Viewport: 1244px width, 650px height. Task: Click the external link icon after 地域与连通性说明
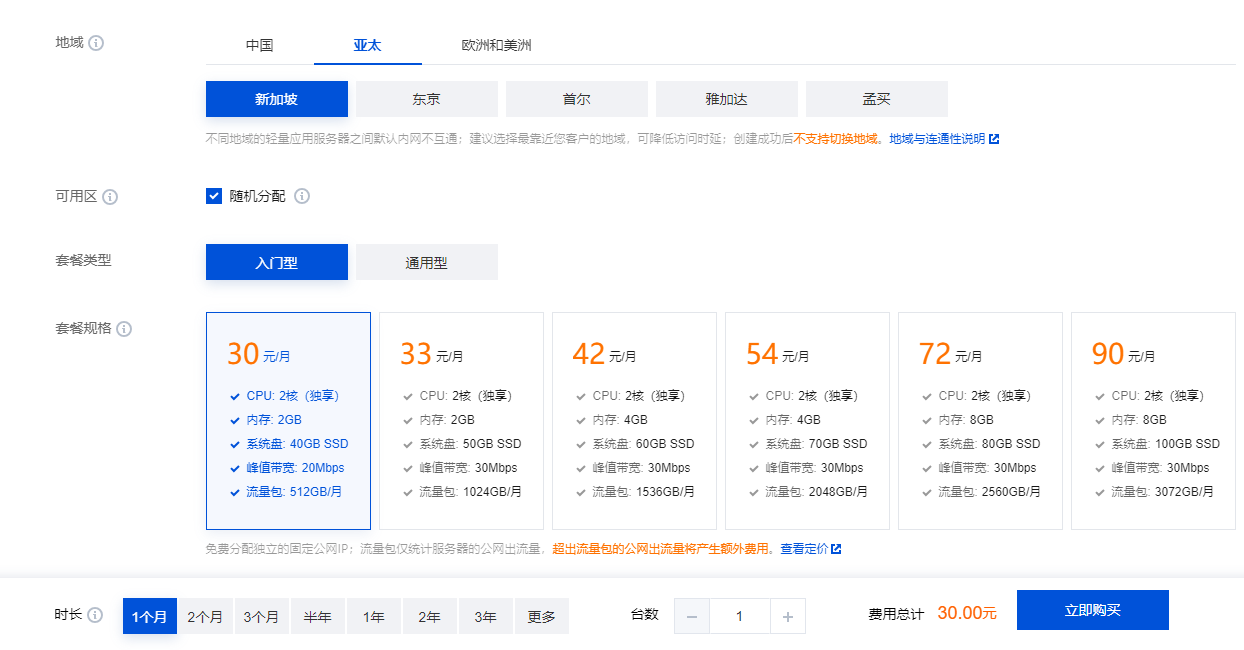994,139
